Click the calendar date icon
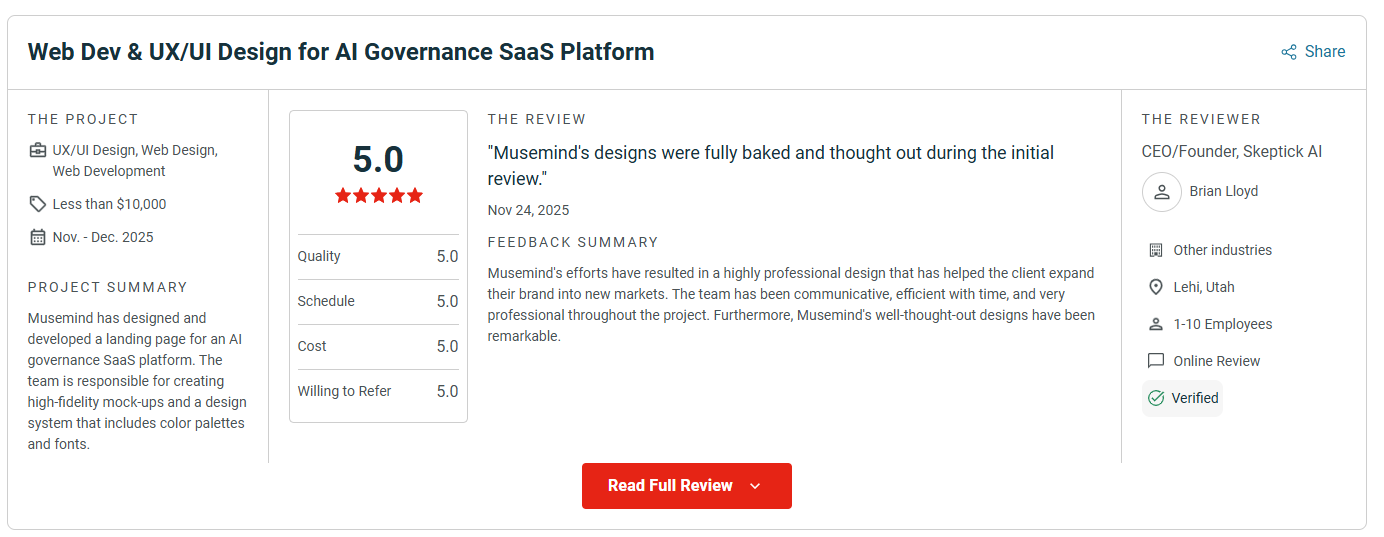Viewport: 1384px width, 537px height. point(37,237)
